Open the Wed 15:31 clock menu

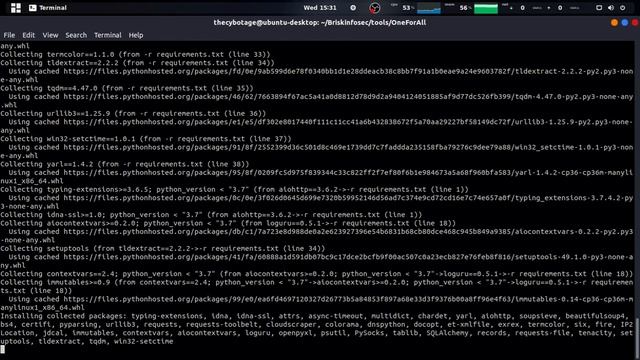320,8
